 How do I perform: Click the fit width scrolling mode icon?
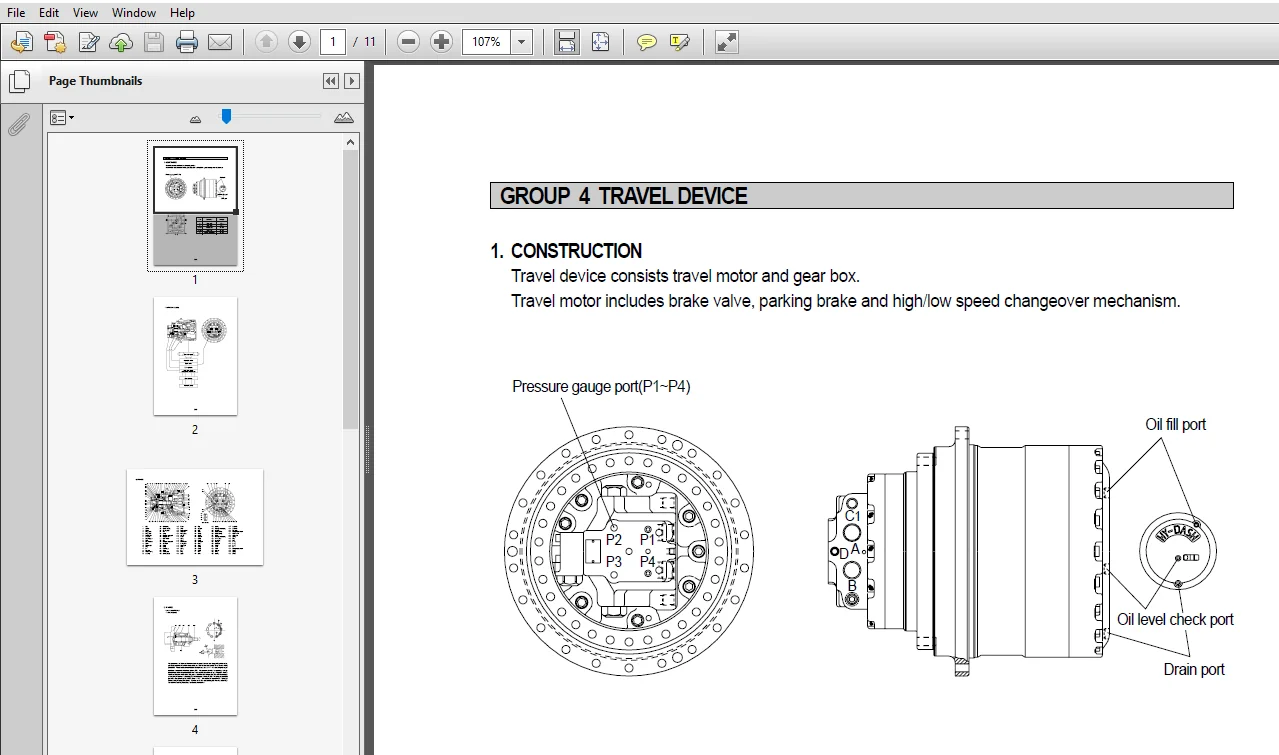(x=567, y=42)
